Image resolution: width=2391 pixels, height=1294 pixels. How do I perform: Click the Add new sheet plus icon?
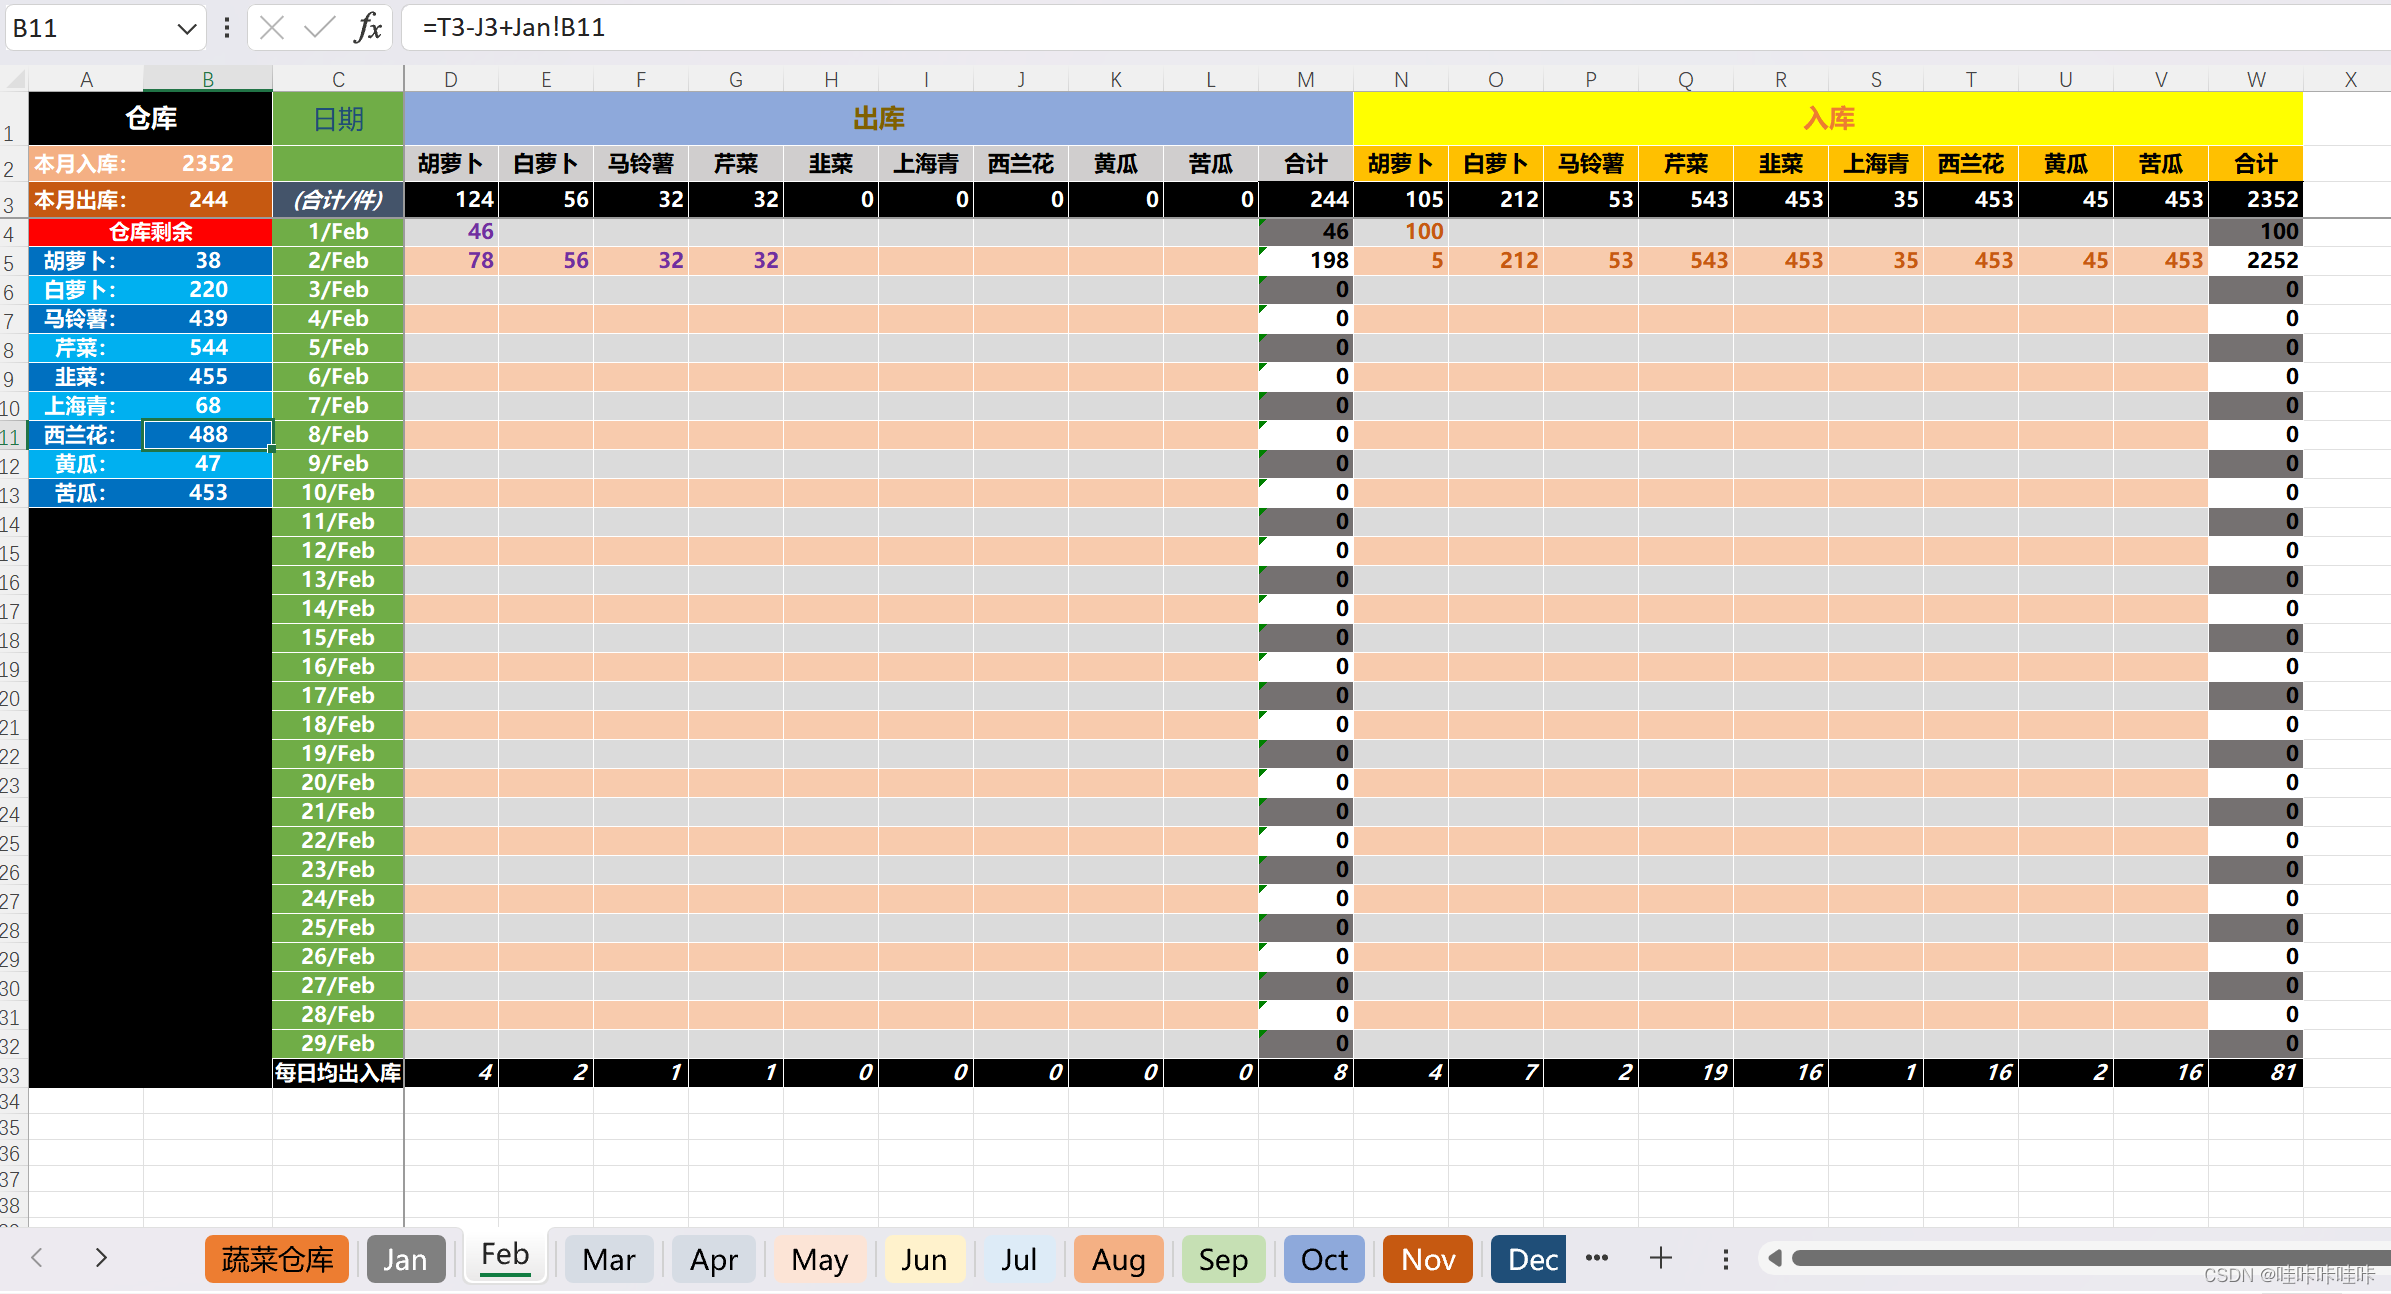pos(1661,1258)
